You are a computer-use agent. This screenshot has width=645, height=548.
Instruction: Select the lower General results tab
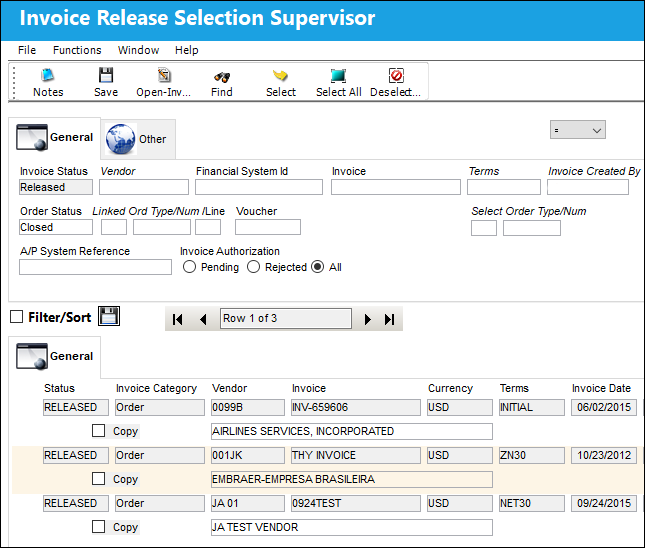54,357
